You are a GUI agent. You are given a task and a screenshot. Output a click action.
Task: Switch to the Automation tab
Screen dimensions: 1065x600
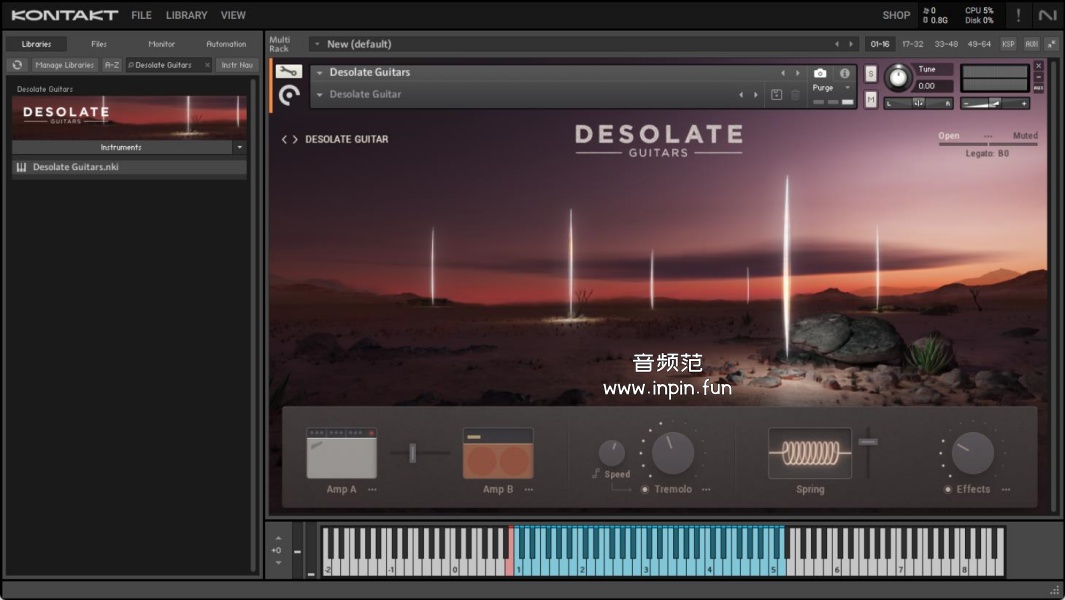tap(226, 44)
